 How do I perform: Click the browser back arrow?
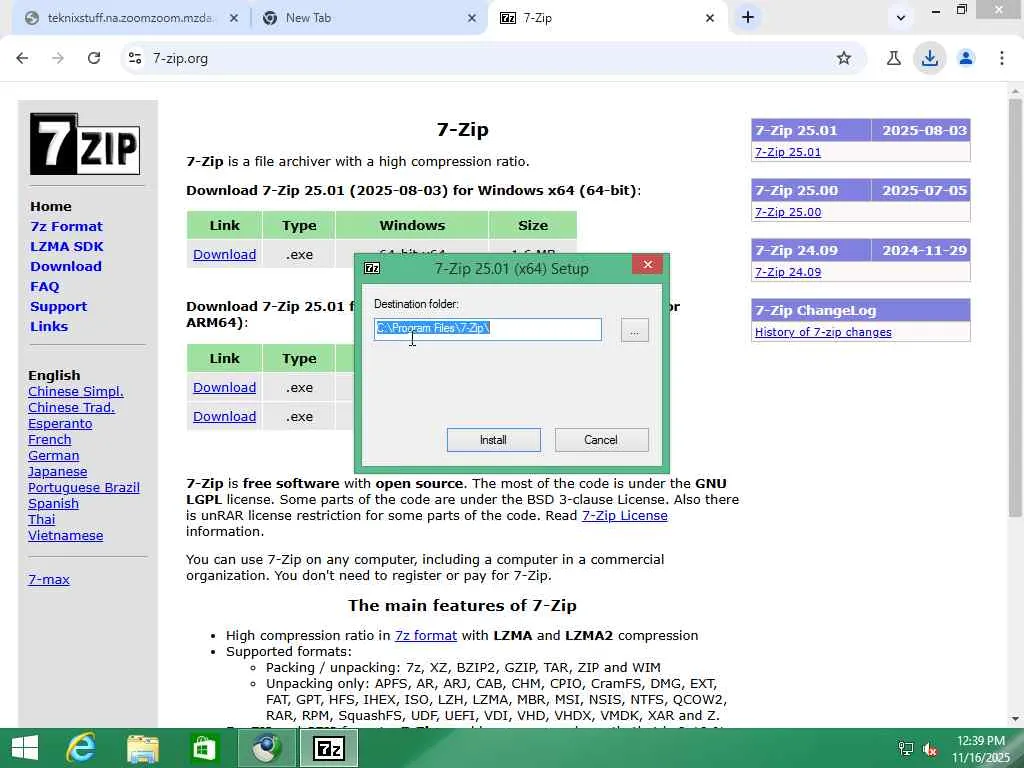[22, 58]
